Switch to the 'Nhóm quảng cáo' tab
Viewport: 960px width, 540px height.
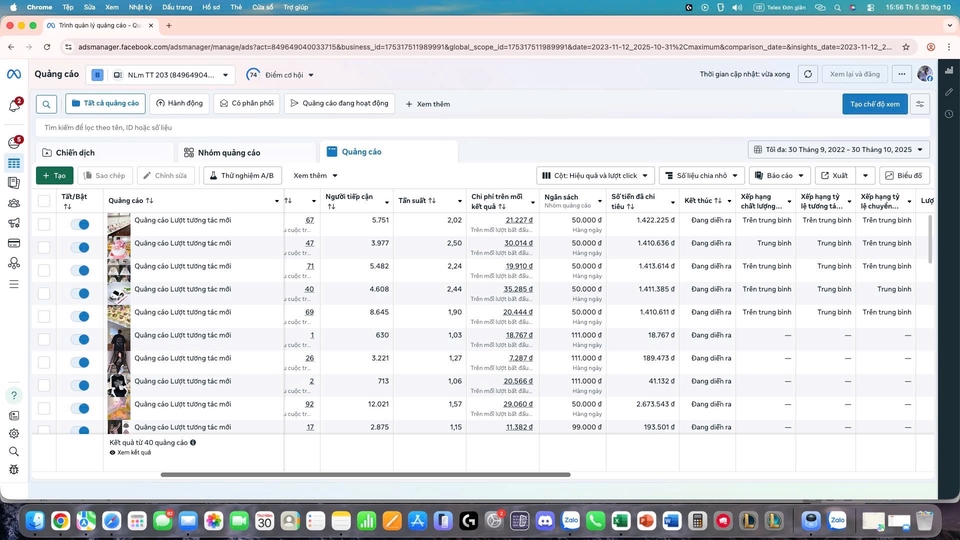[x=222, y=152]
